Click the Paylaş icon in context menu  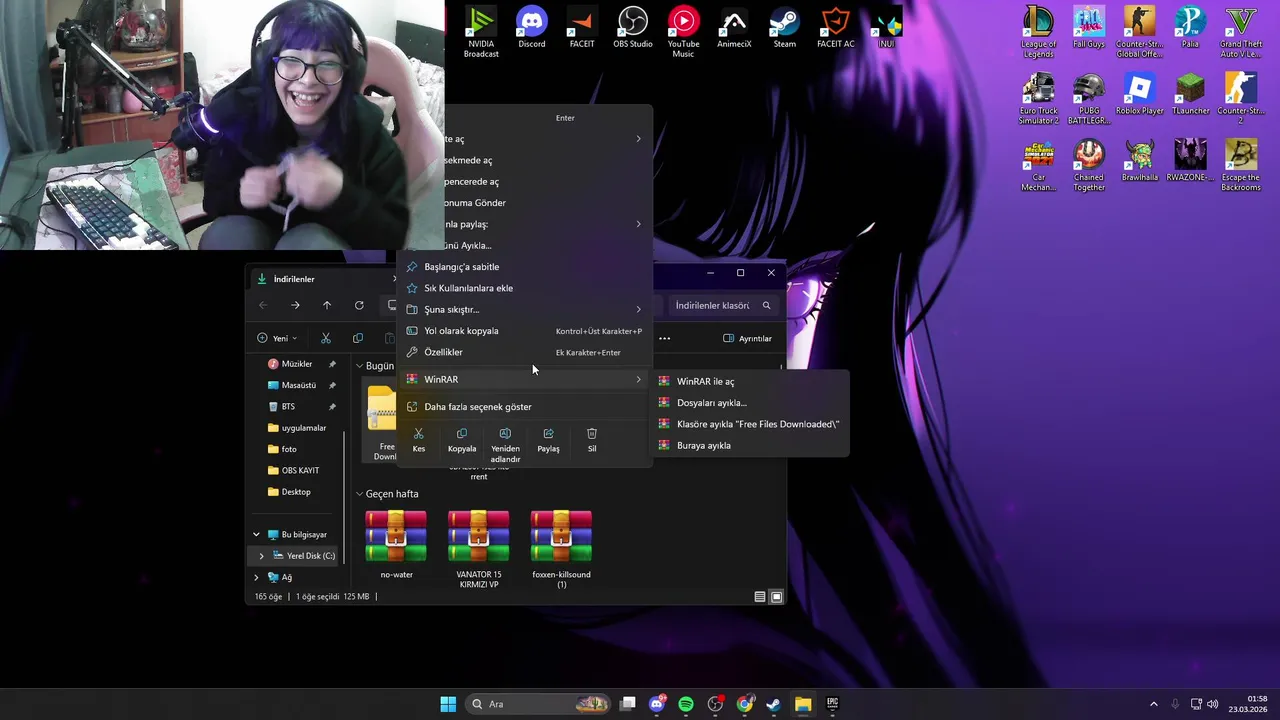[548, 440]
